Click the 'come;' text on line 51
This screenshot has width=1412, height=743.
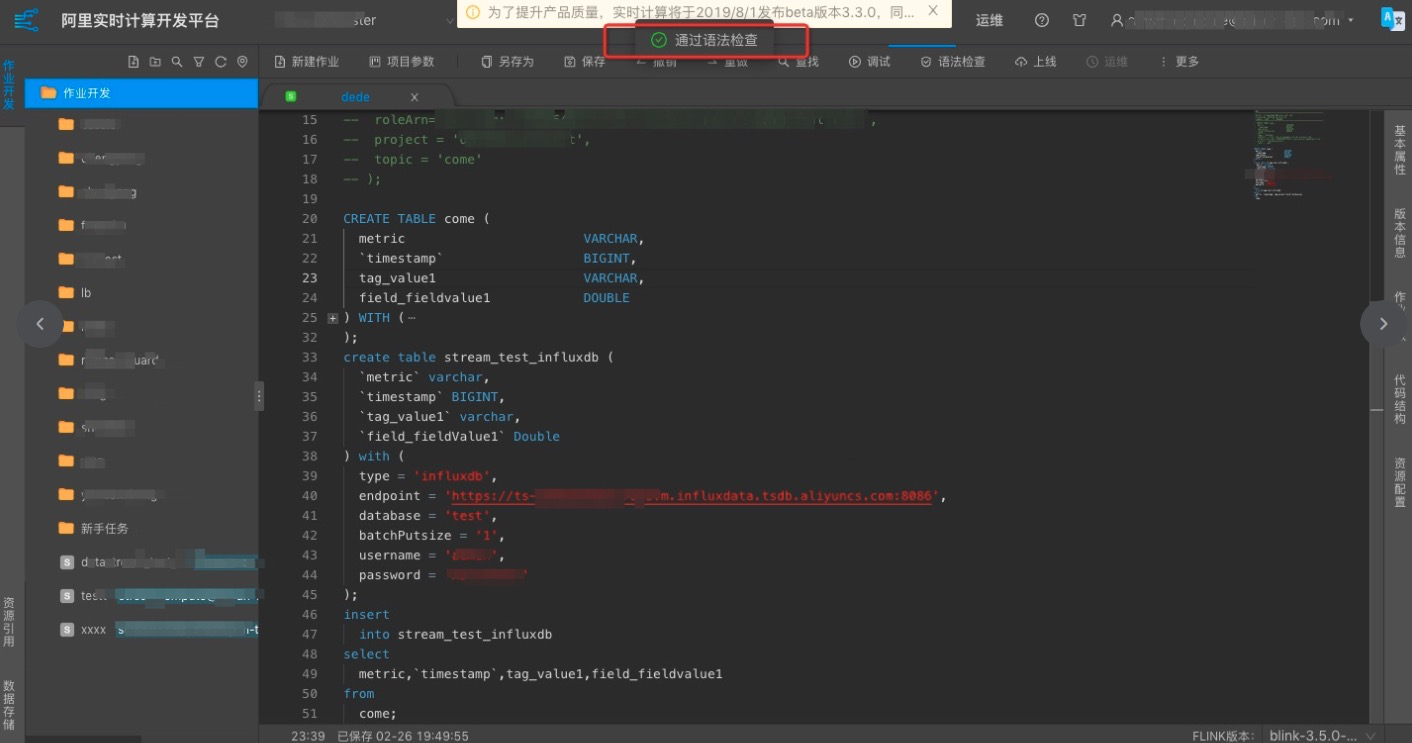[378, 713]
